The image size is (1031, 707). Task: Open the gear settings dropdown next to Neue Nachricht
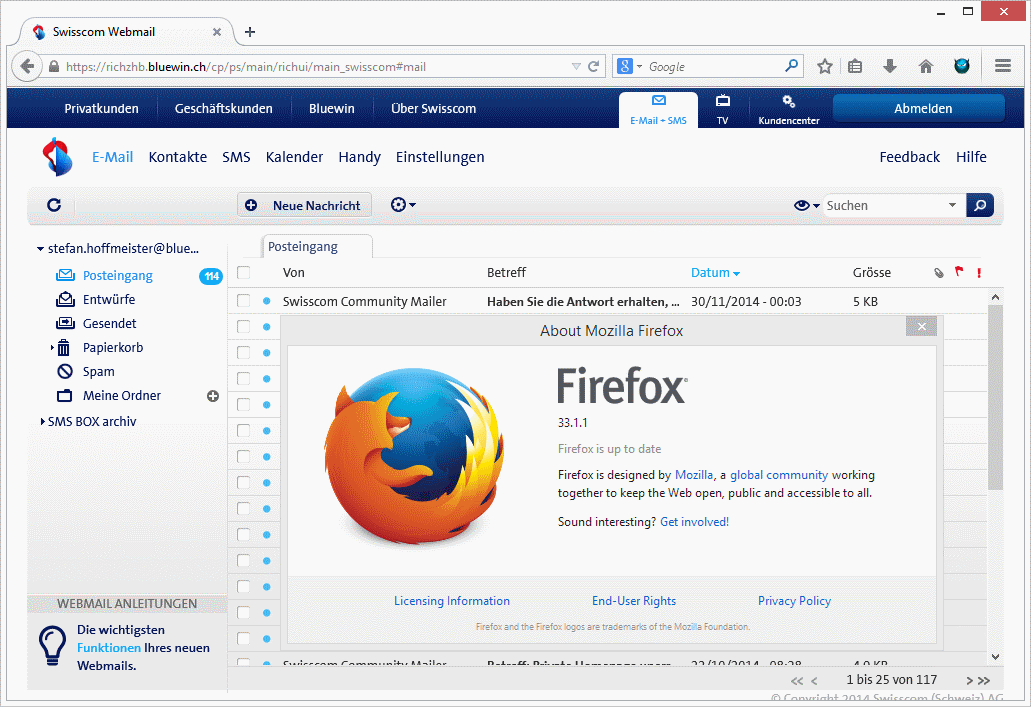click(x=400, y=204)
